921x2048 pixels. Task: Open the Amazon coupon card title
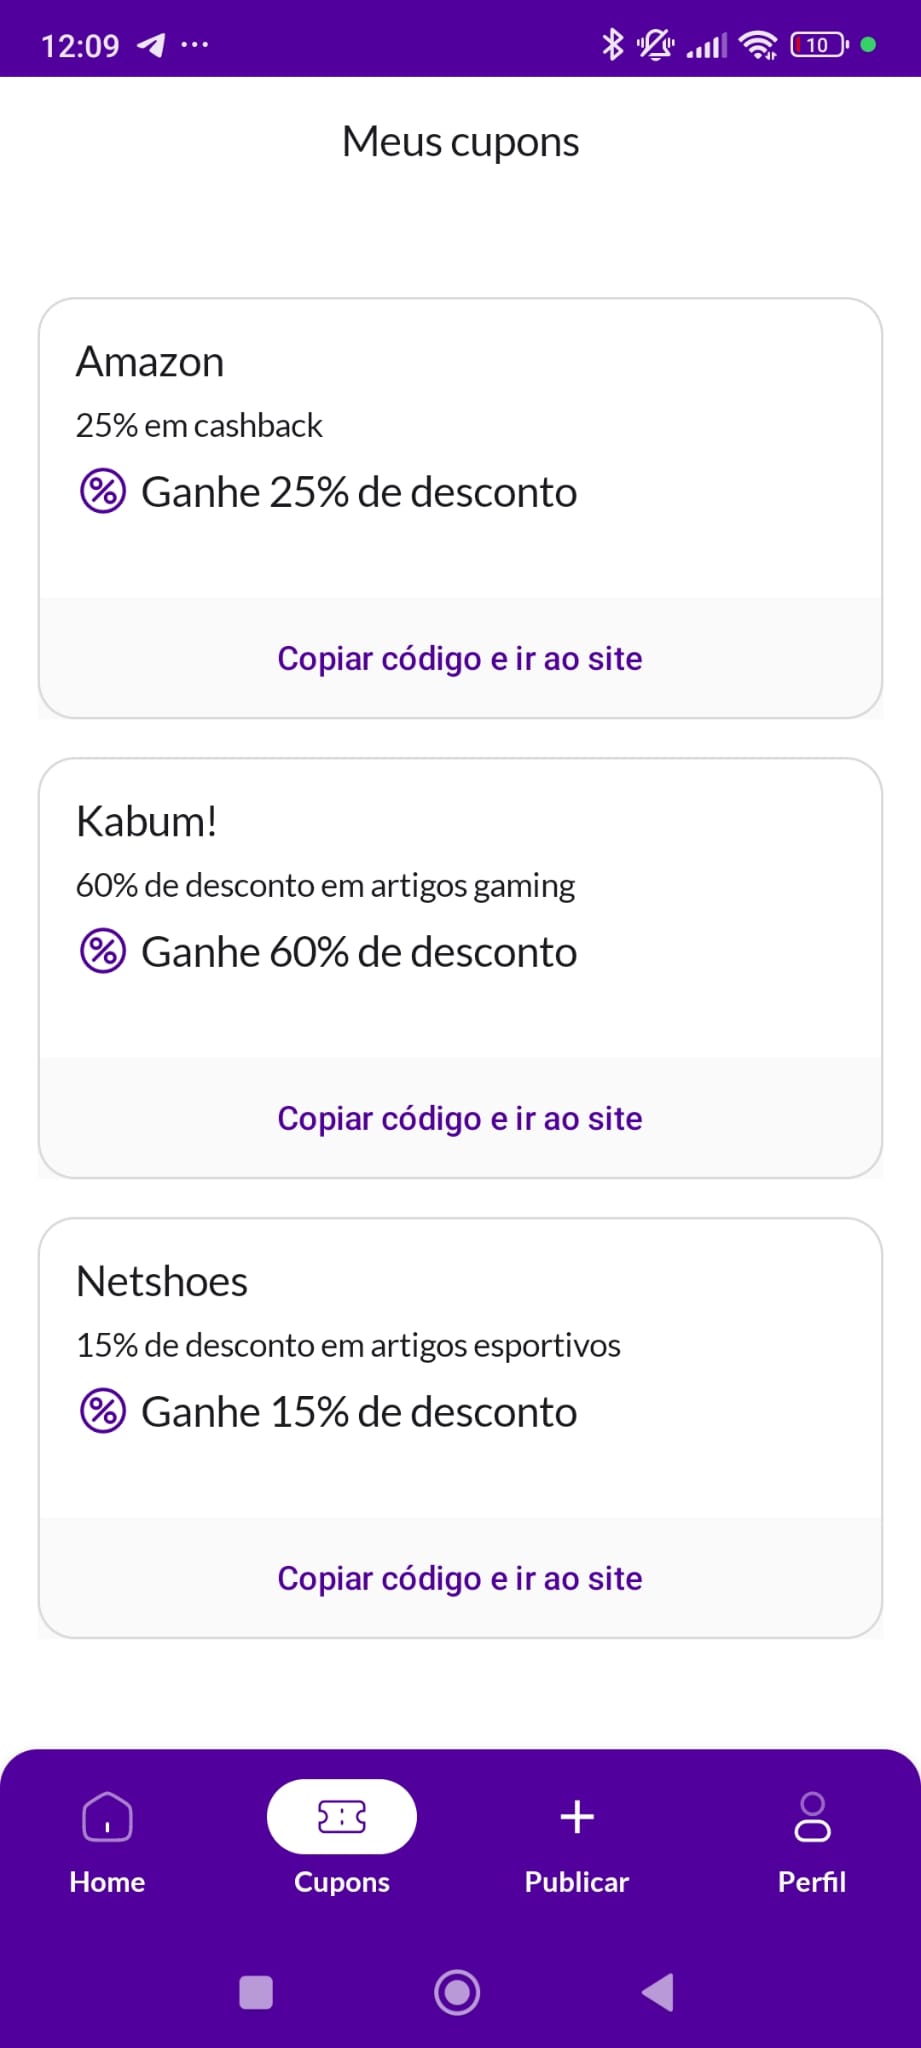click(x=150, y=362)
